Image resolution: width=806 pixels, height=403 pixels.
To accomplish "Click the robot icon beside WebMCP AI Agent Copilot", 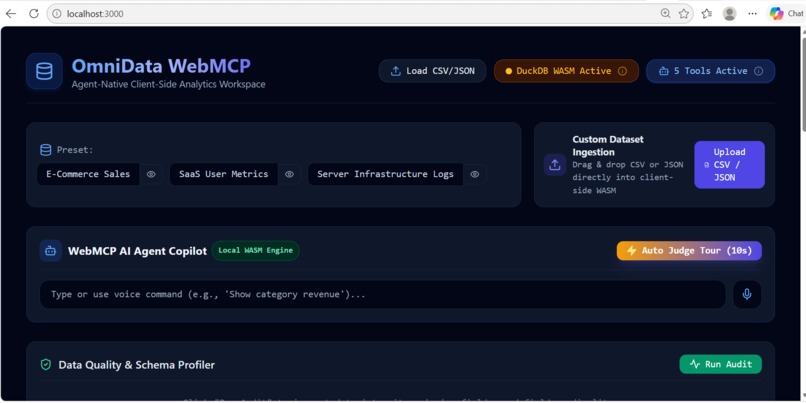I will 50,251.
